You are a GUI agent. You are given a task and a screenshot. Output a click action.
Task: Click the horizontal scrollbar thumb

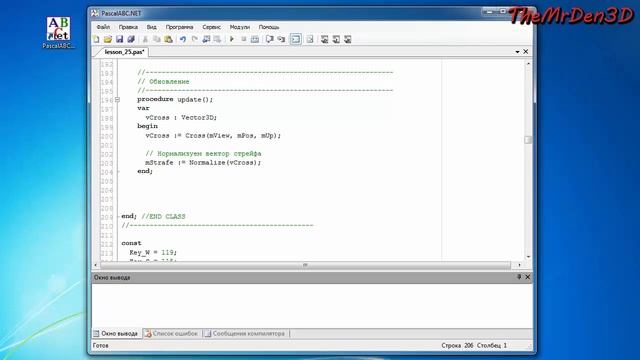pos(305,265)
